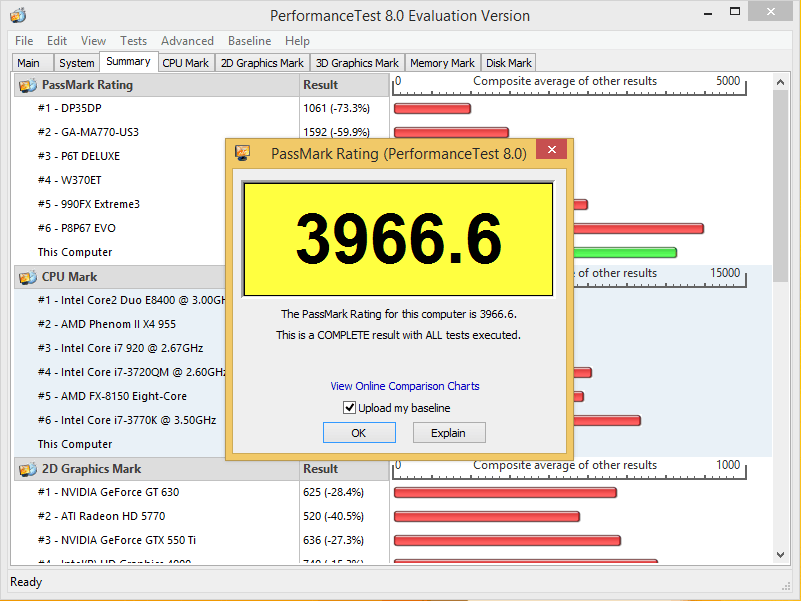Click the PerformanceTest app icon in title bar

click(x=18, y=15)
